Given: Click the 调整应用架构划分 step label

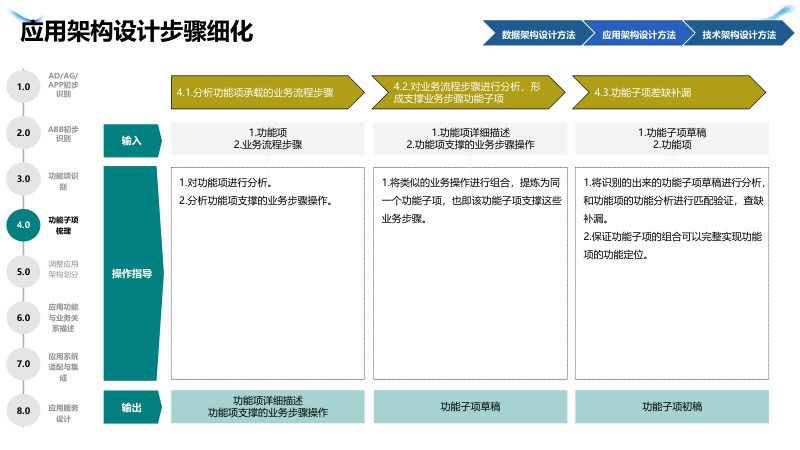Looking at the screenshot, I should (x=63, y=269).
